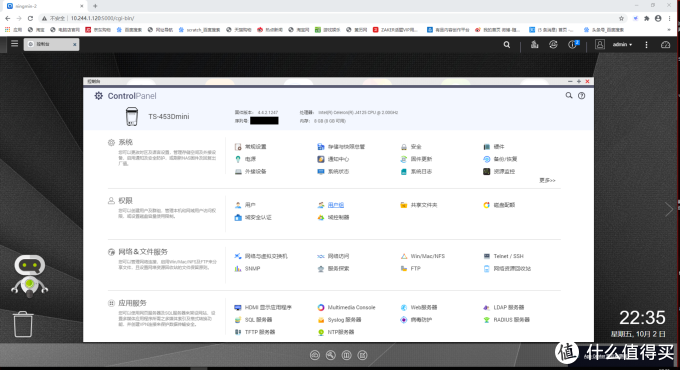Open SNMP settings
680x370 pixels.
pyautogui.click(x=247, y=268)
